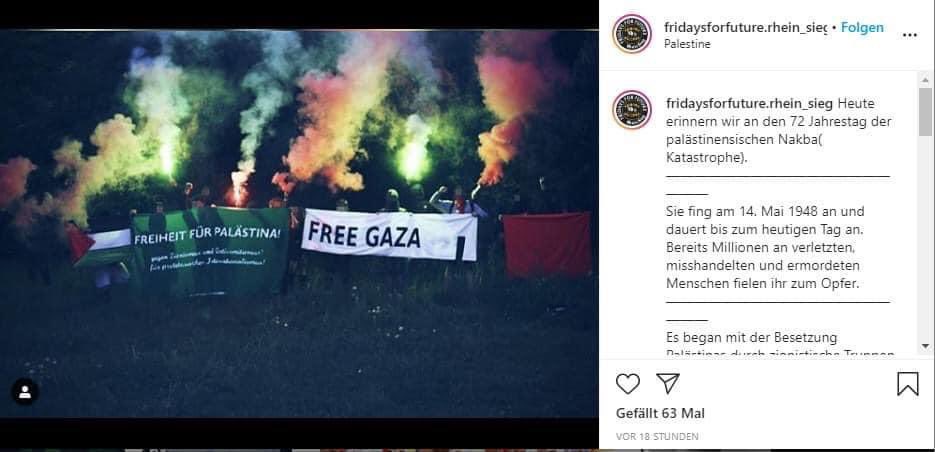Share the post via paper plane icon
Screen dimensions: 935x452
pyautogui.click(x=668, y=383)
